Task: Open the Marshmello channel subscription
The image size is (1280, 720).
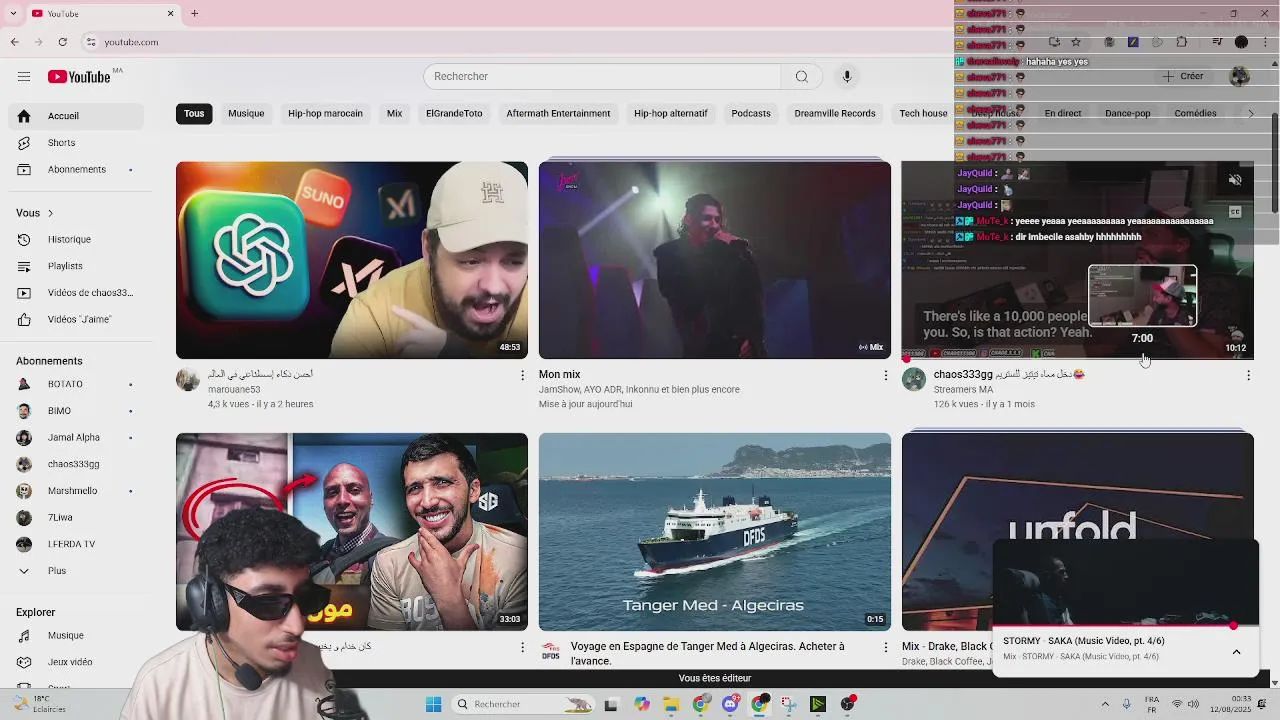Action: pos(75,491)
